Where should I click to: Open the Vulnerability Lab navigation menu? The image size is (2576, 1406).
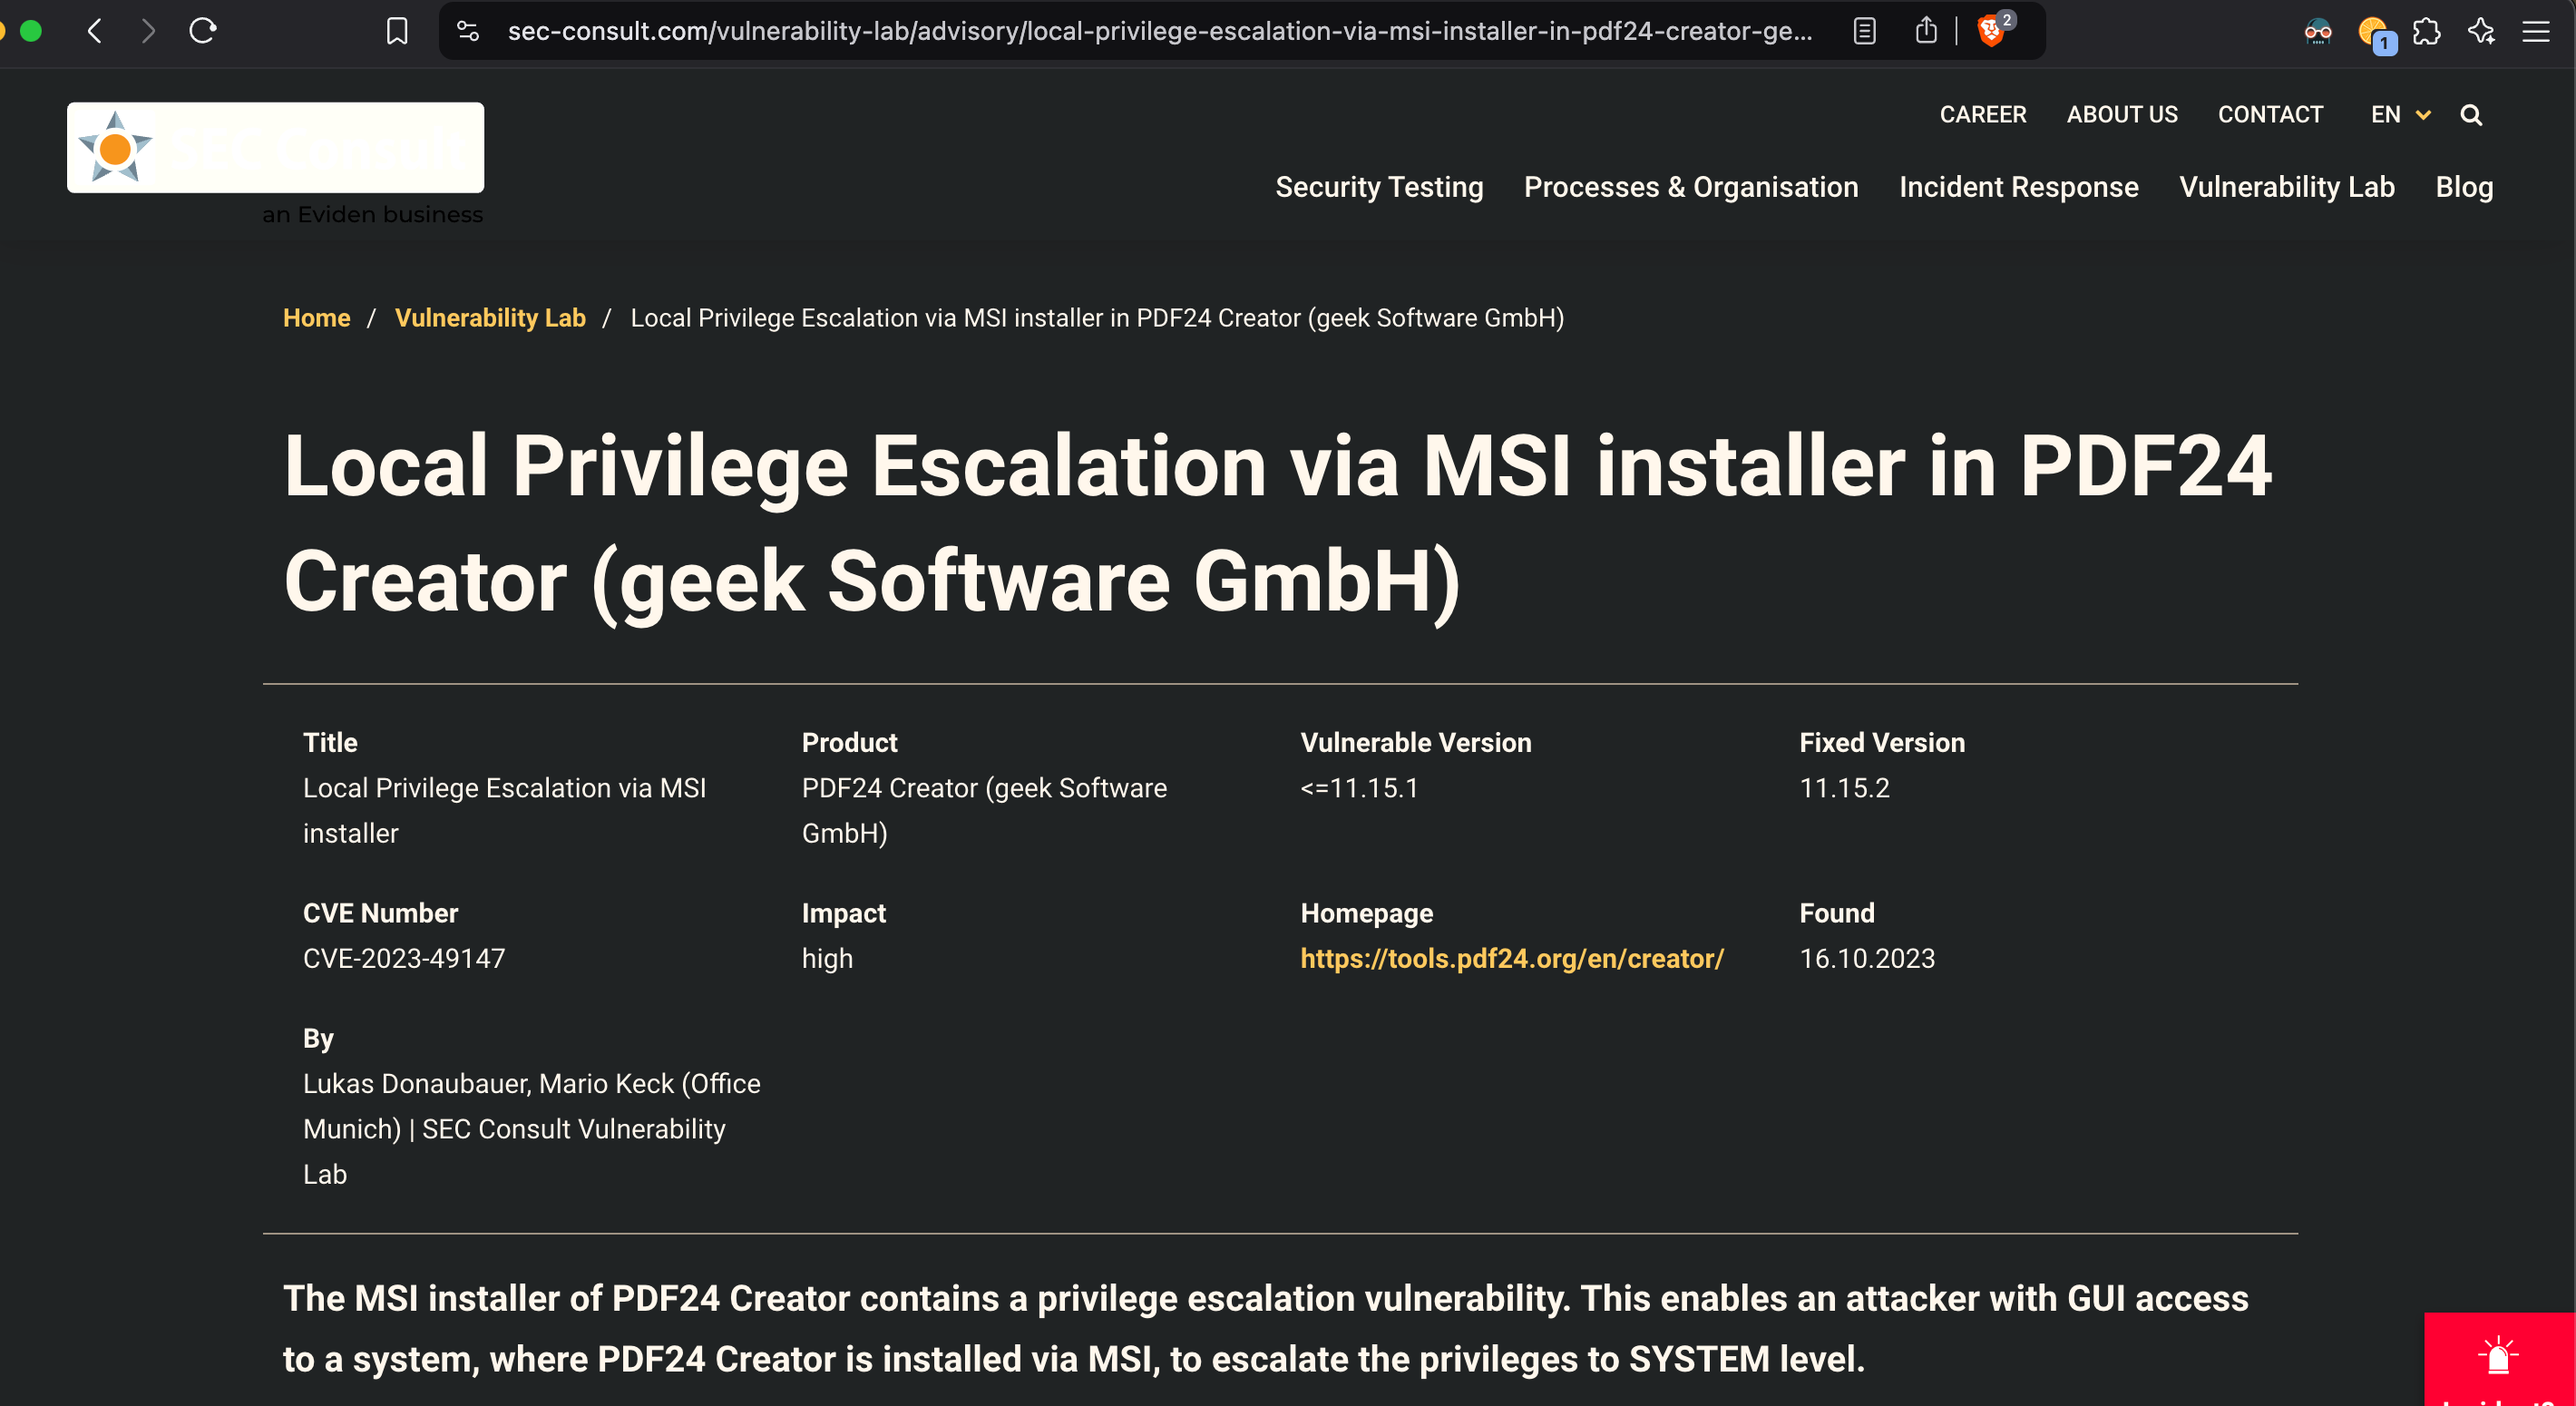[x=2286, y=187]
